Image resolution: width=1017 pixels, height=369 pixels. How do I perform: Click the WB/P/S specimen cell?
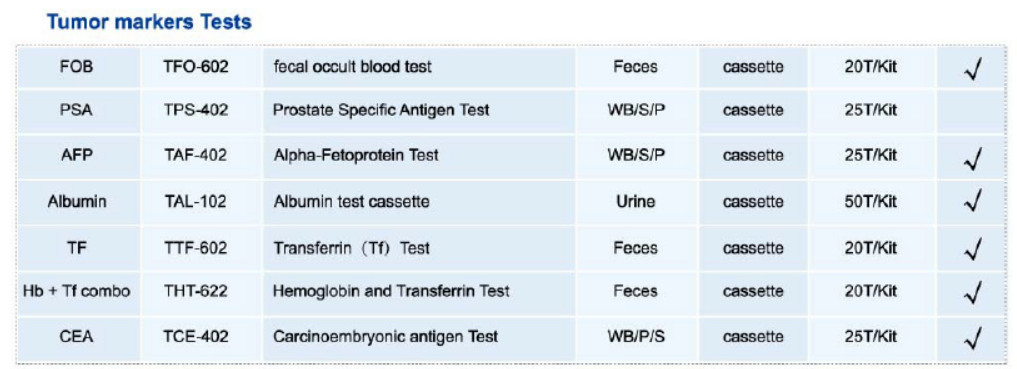636,337
